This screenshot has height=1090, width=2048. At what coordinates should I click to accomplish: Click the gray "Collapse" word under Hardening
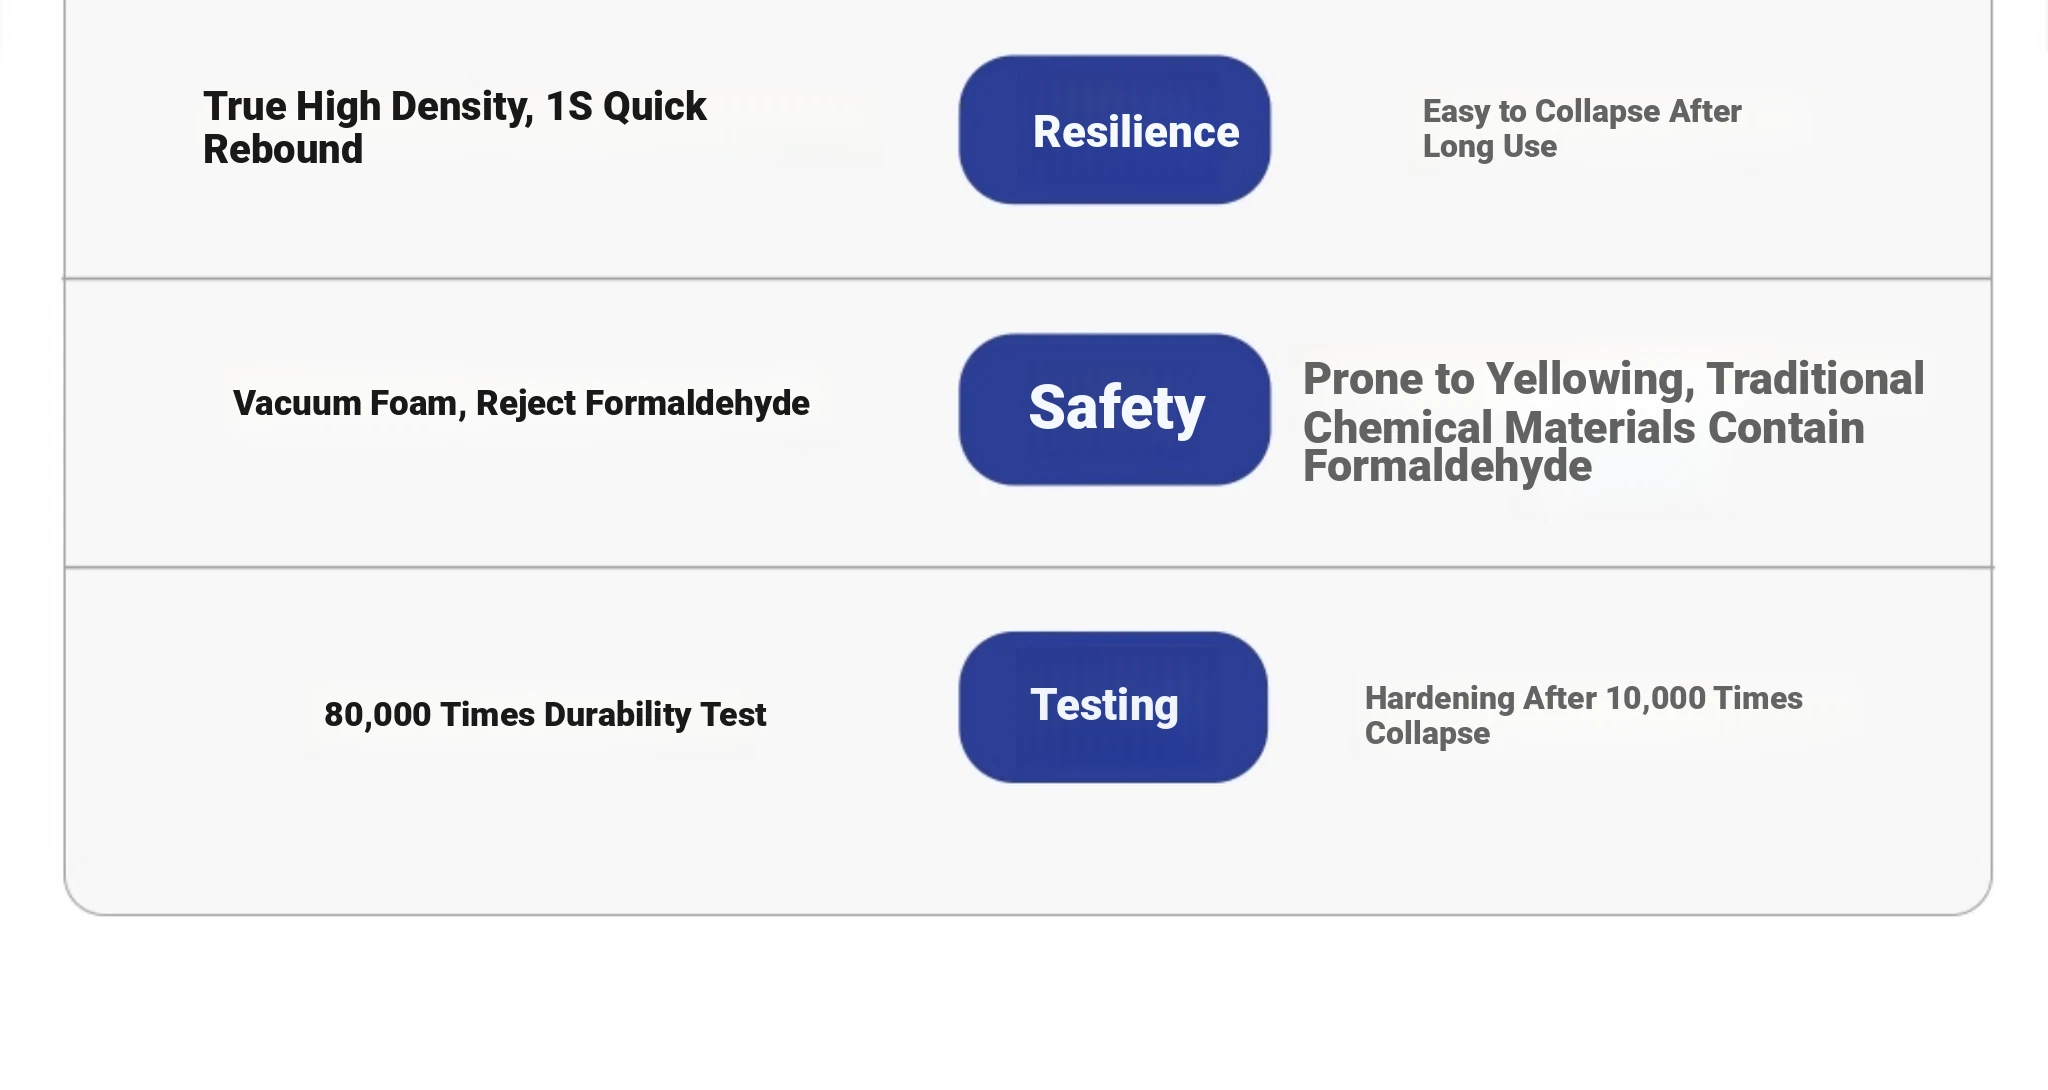1427,733
